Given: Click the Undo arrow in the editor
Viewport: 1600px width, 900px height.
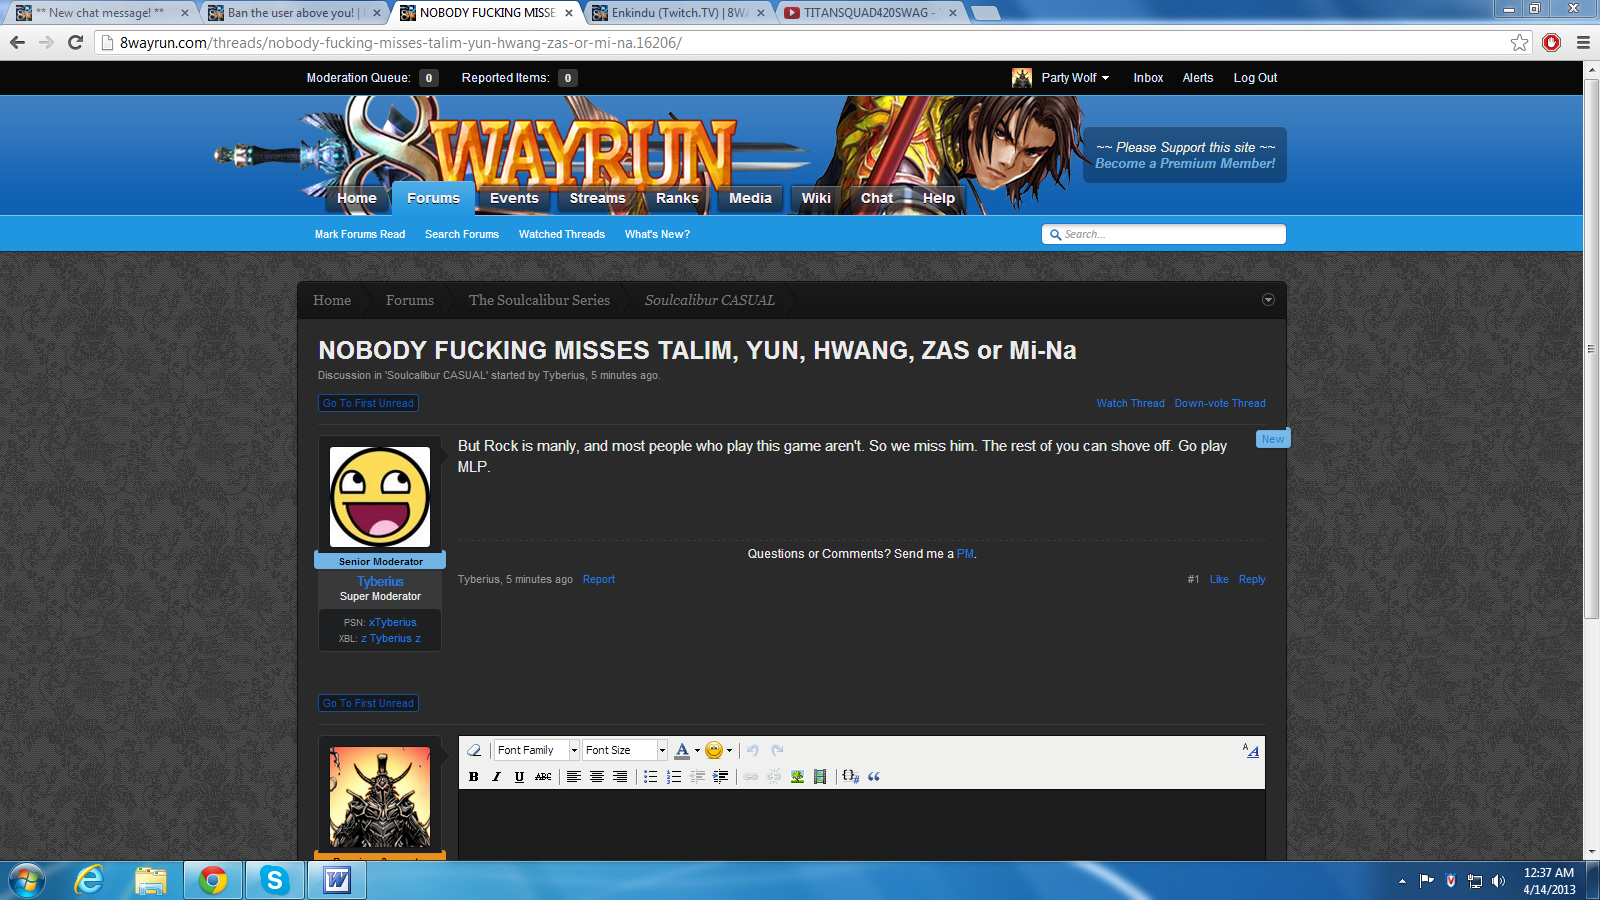Looking at the screenshot, I should [x=753, y=750].
